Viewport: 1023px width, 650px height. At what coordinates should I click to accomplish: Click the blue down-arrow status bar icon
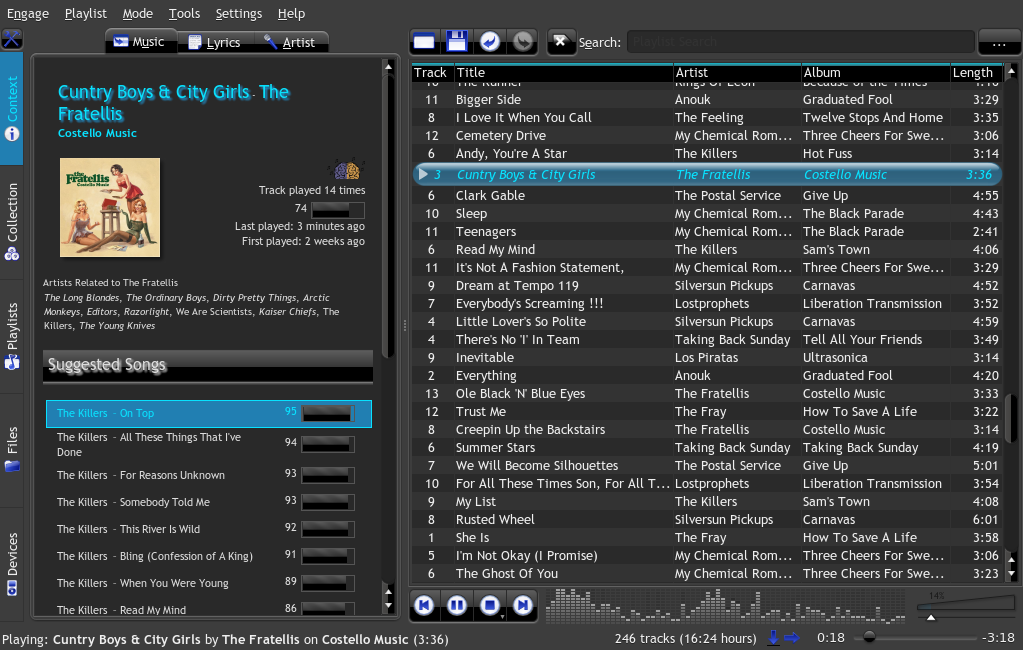773,638
